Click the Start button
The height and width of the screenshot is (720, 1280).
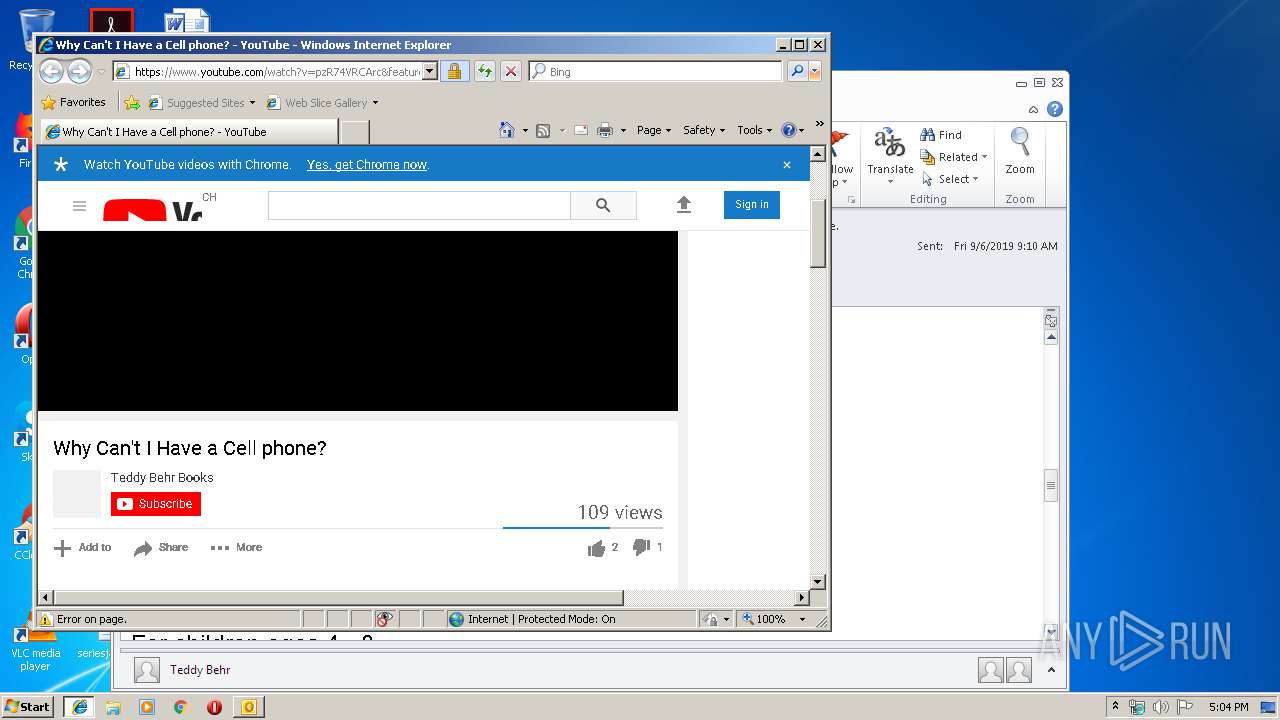point(28,706)
